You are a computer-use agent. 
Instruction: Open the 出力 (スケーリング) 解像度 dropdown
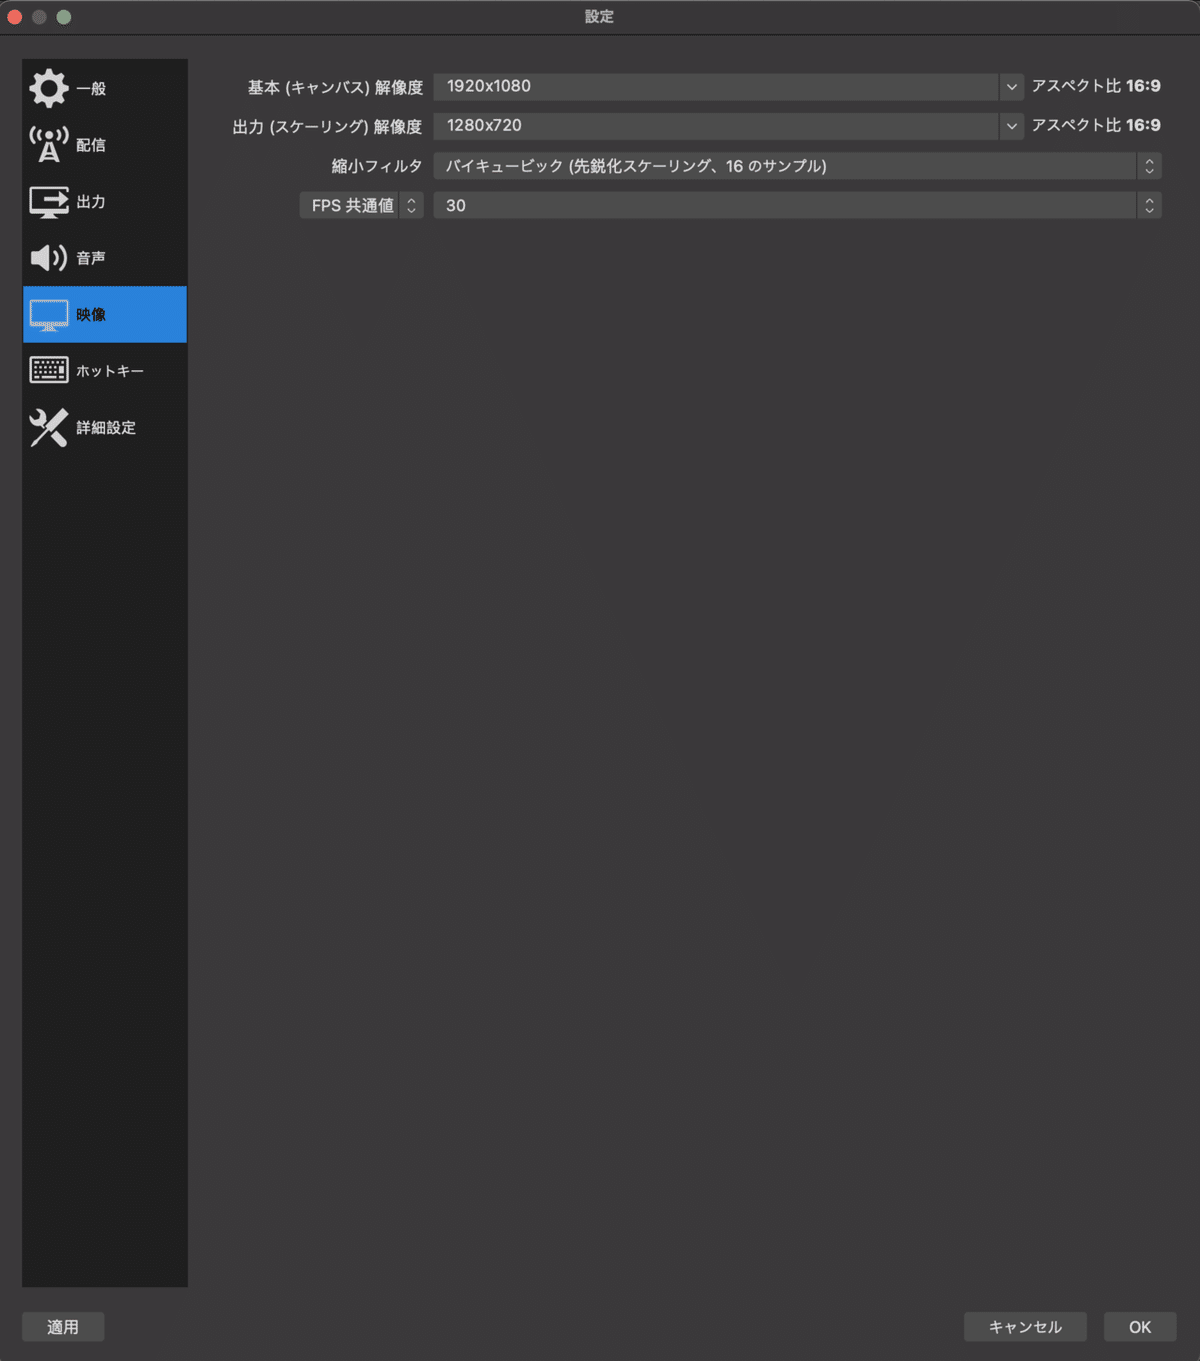coord(1011,126)
